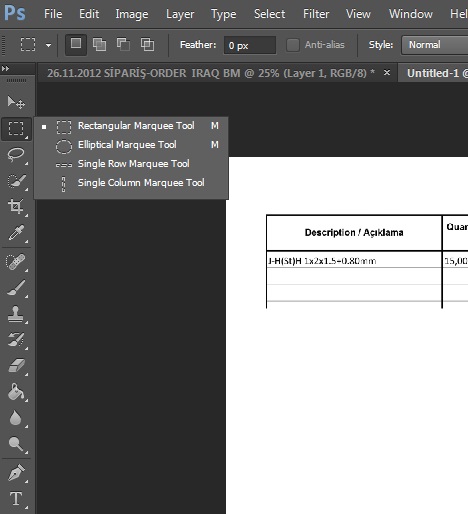Screen dimensions: 468x514
Task: Select the Clone Stamp tool
Action: (x=16, y=314)
